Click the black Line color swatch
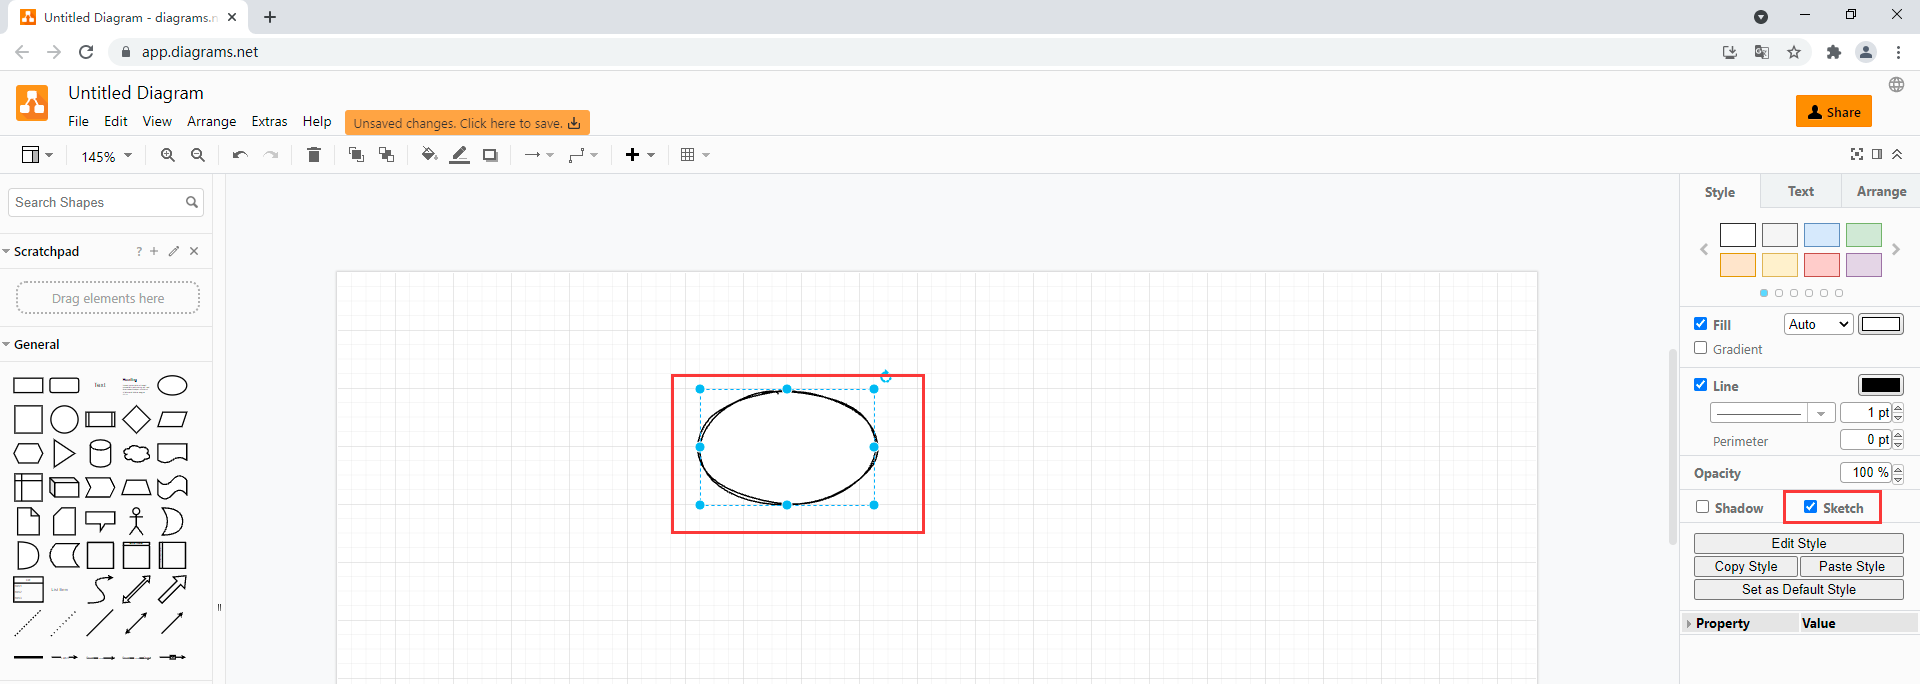 click(x=1880, y=385)
